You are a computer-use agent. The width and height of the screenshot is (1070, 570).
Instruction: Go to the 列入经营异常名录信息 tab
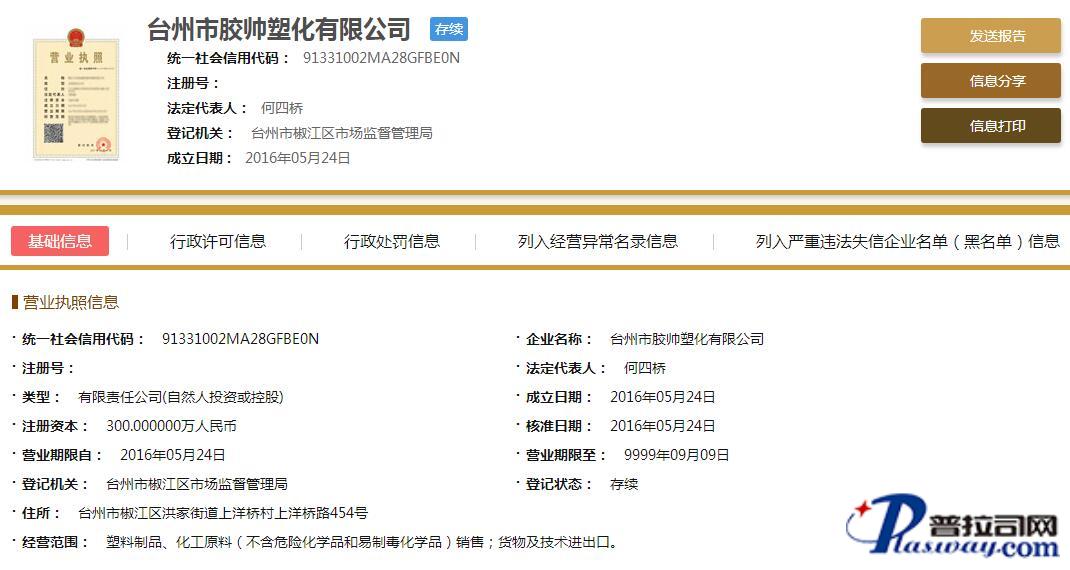pos(597,241)
